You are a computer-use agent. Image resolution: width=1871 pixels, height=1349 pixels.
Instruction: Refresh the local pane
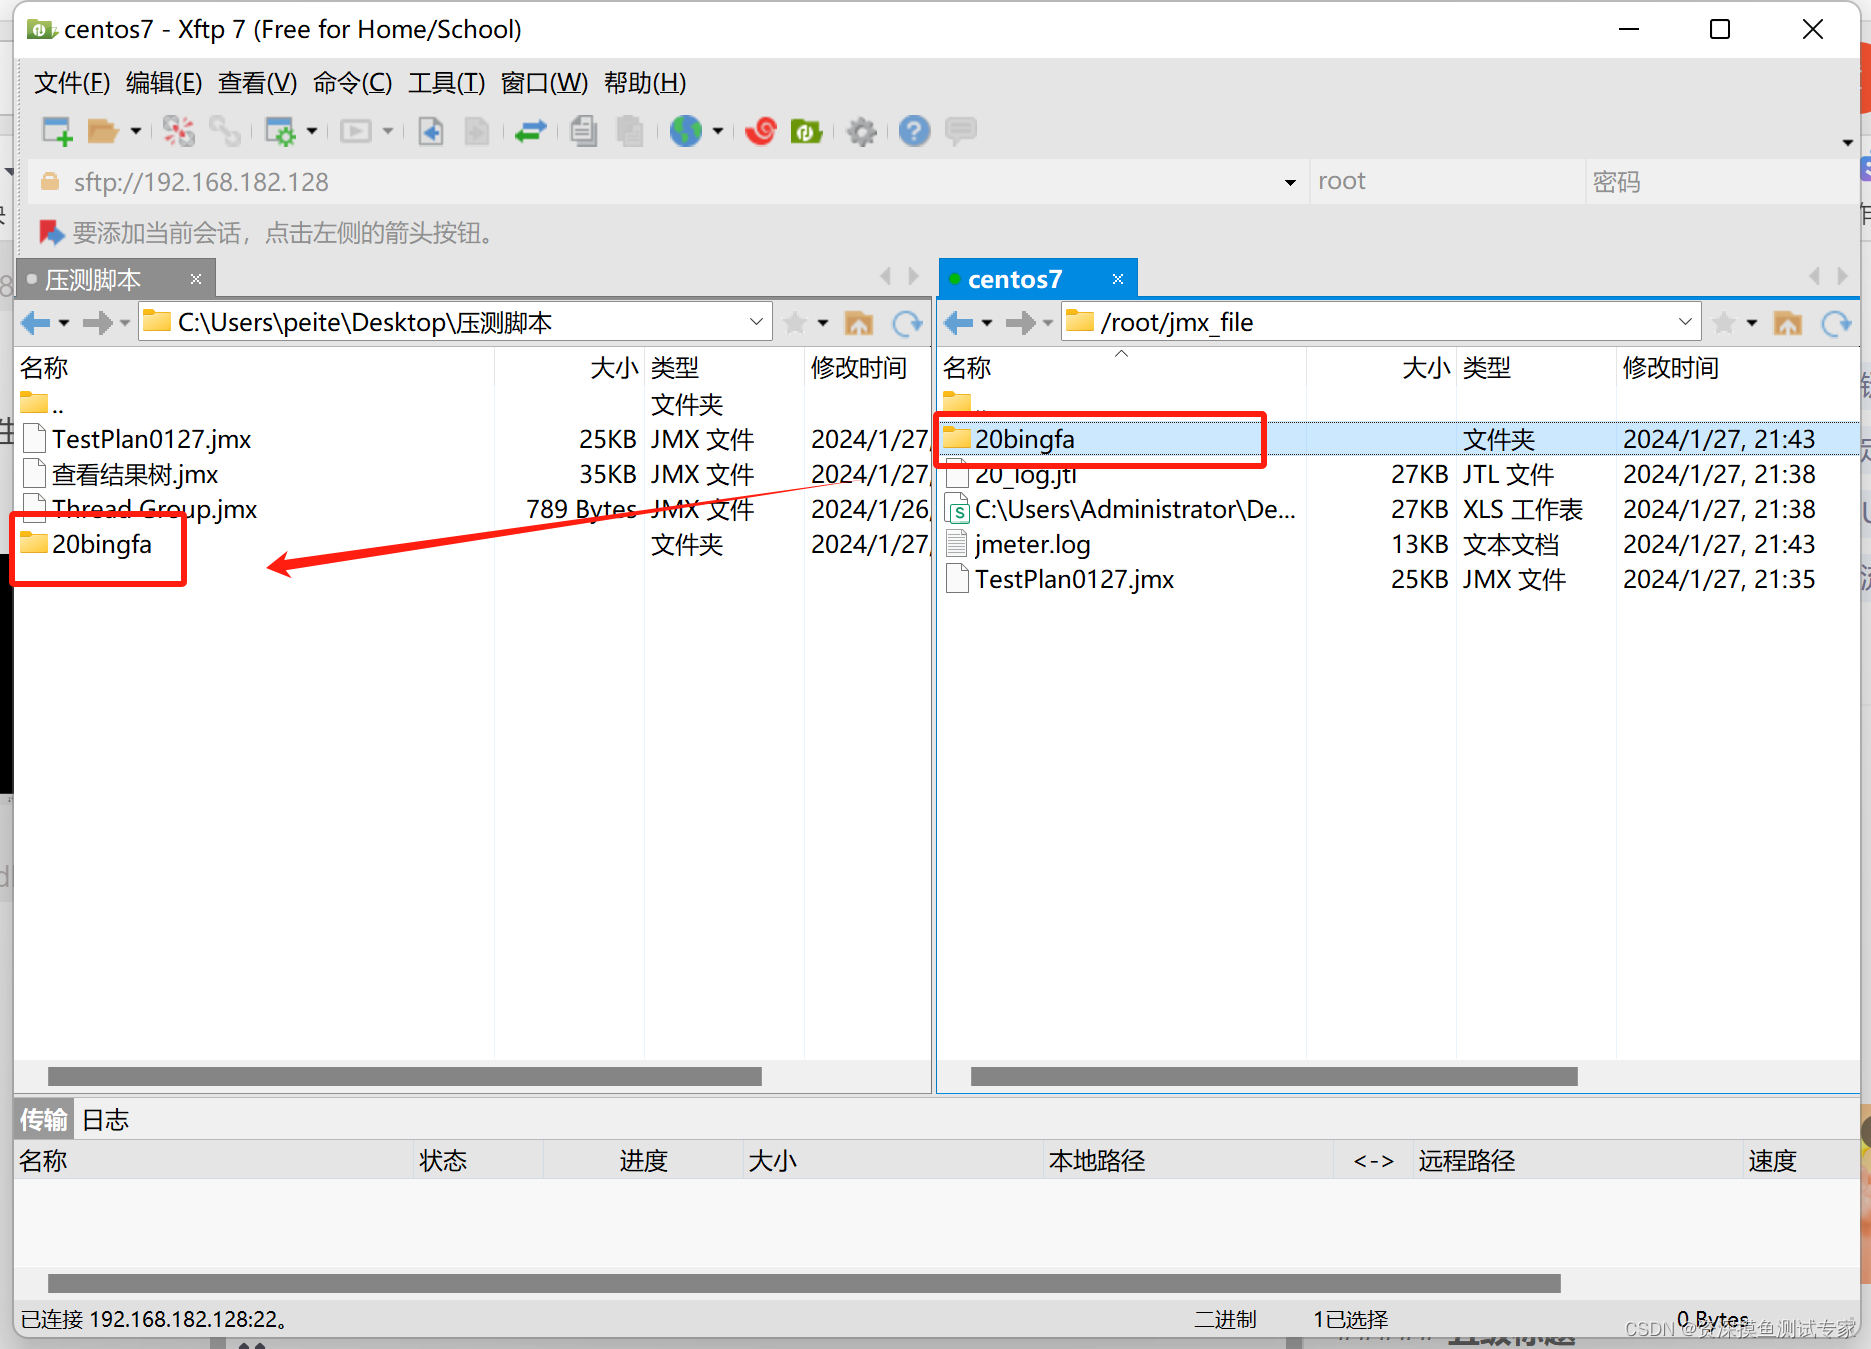907,323
